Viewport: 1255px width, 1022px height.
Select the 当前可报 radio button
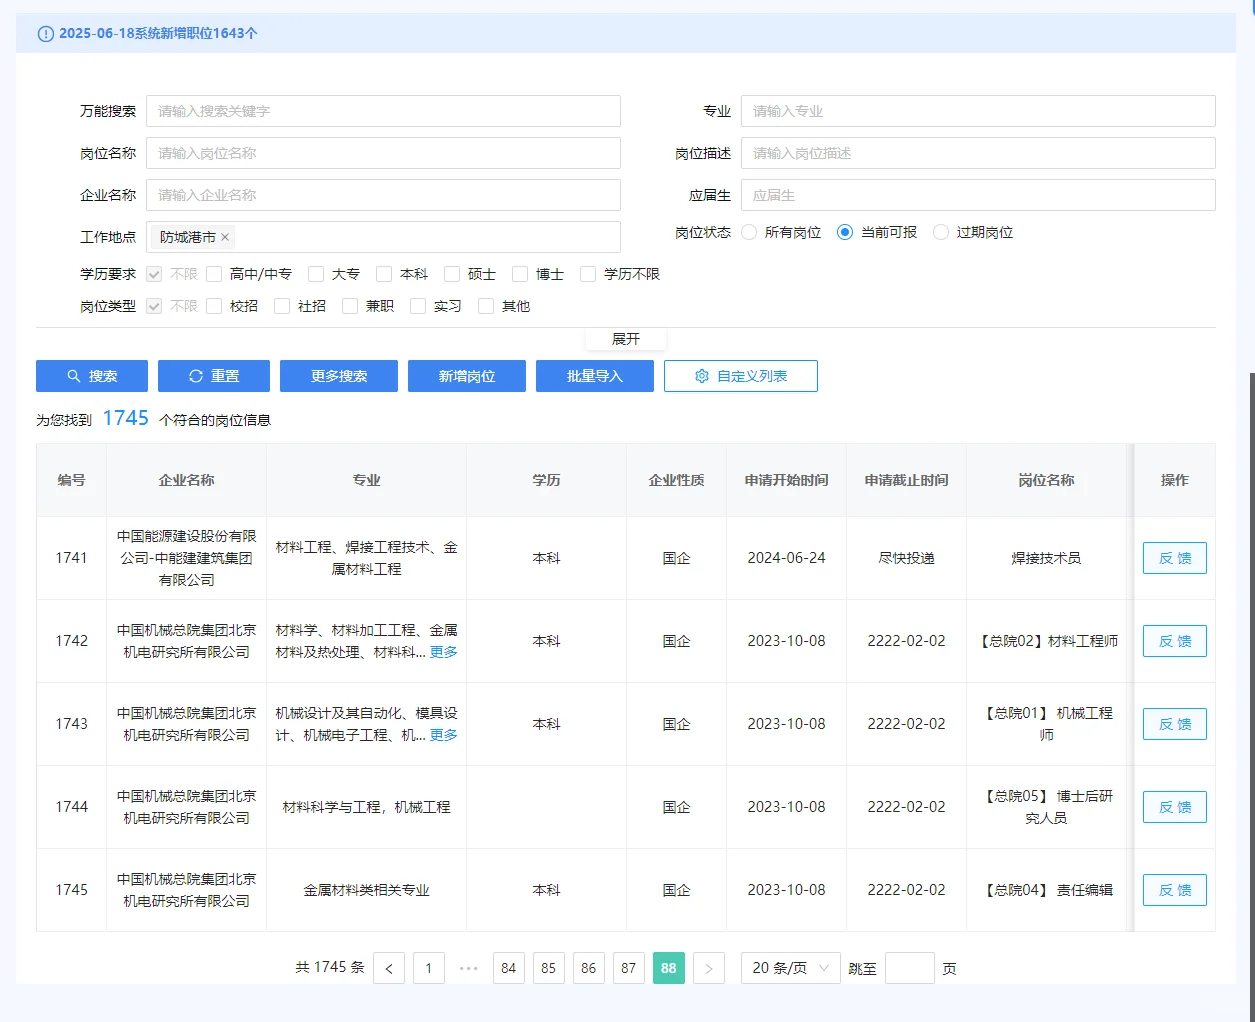(845, 232)
